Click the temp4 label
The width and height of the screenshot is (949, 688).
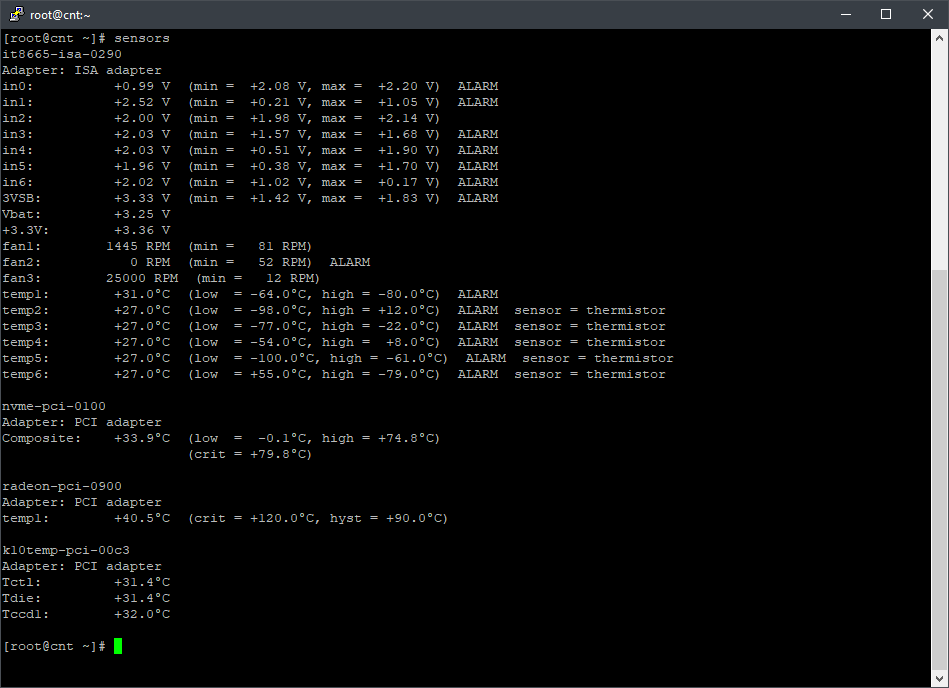25,342
